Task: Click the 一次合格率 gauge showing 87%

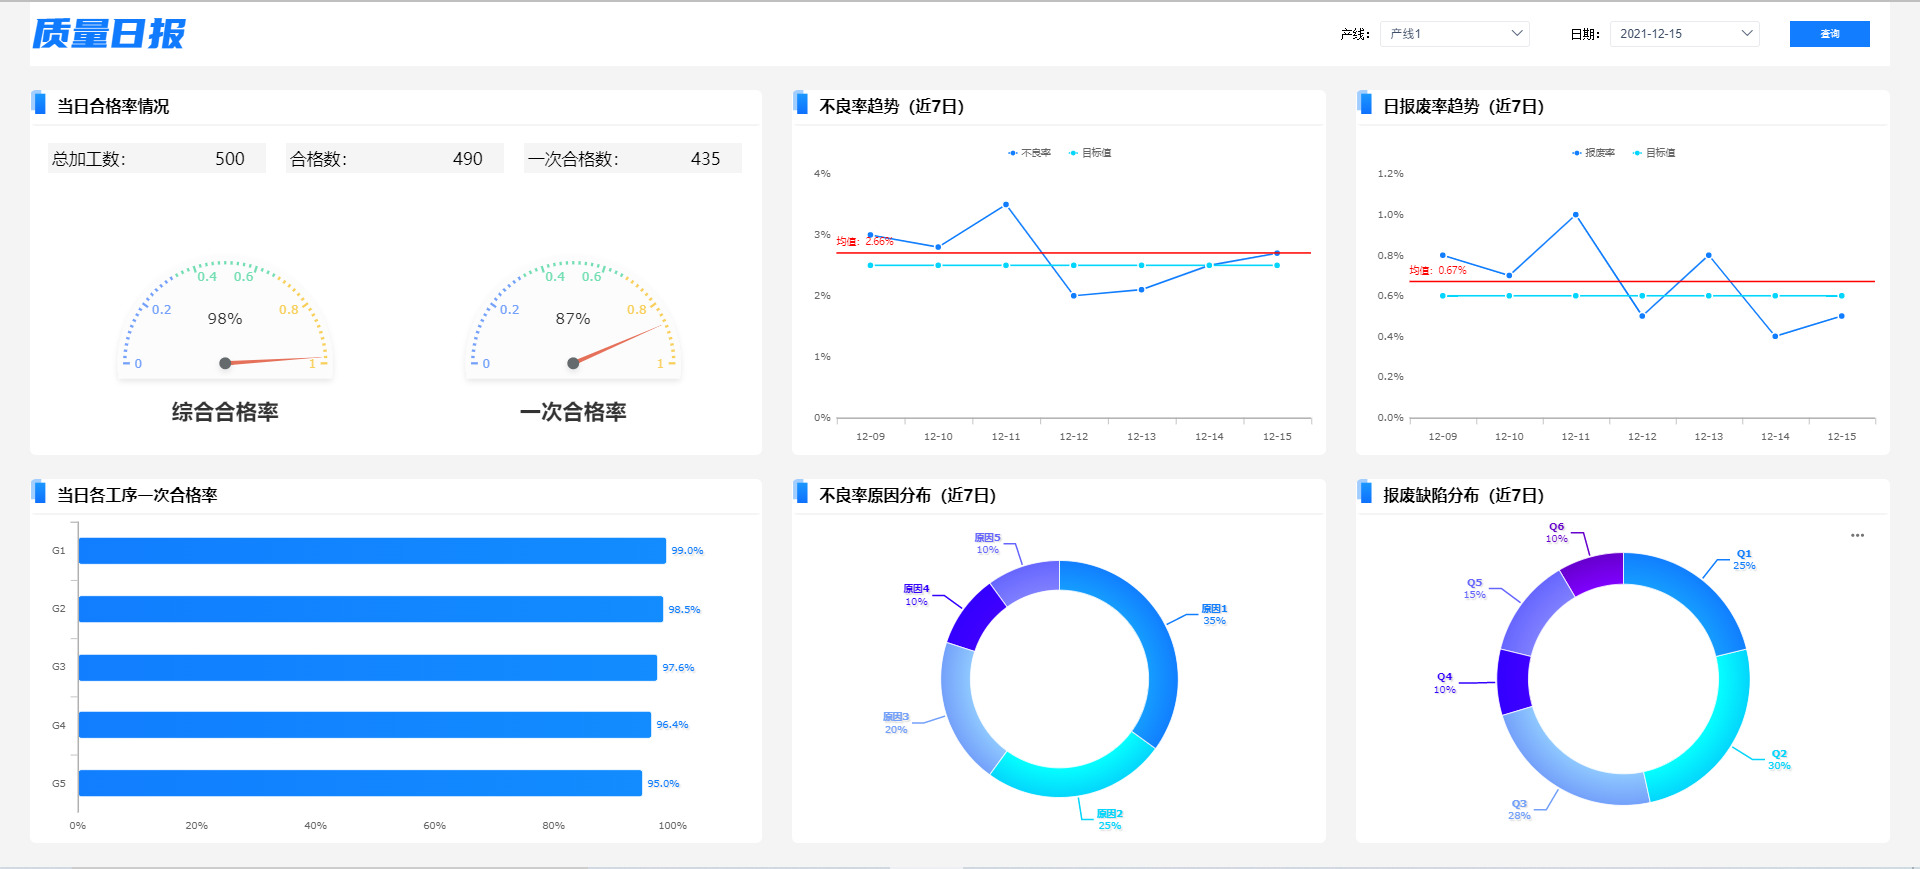Action: coord(573,320)
